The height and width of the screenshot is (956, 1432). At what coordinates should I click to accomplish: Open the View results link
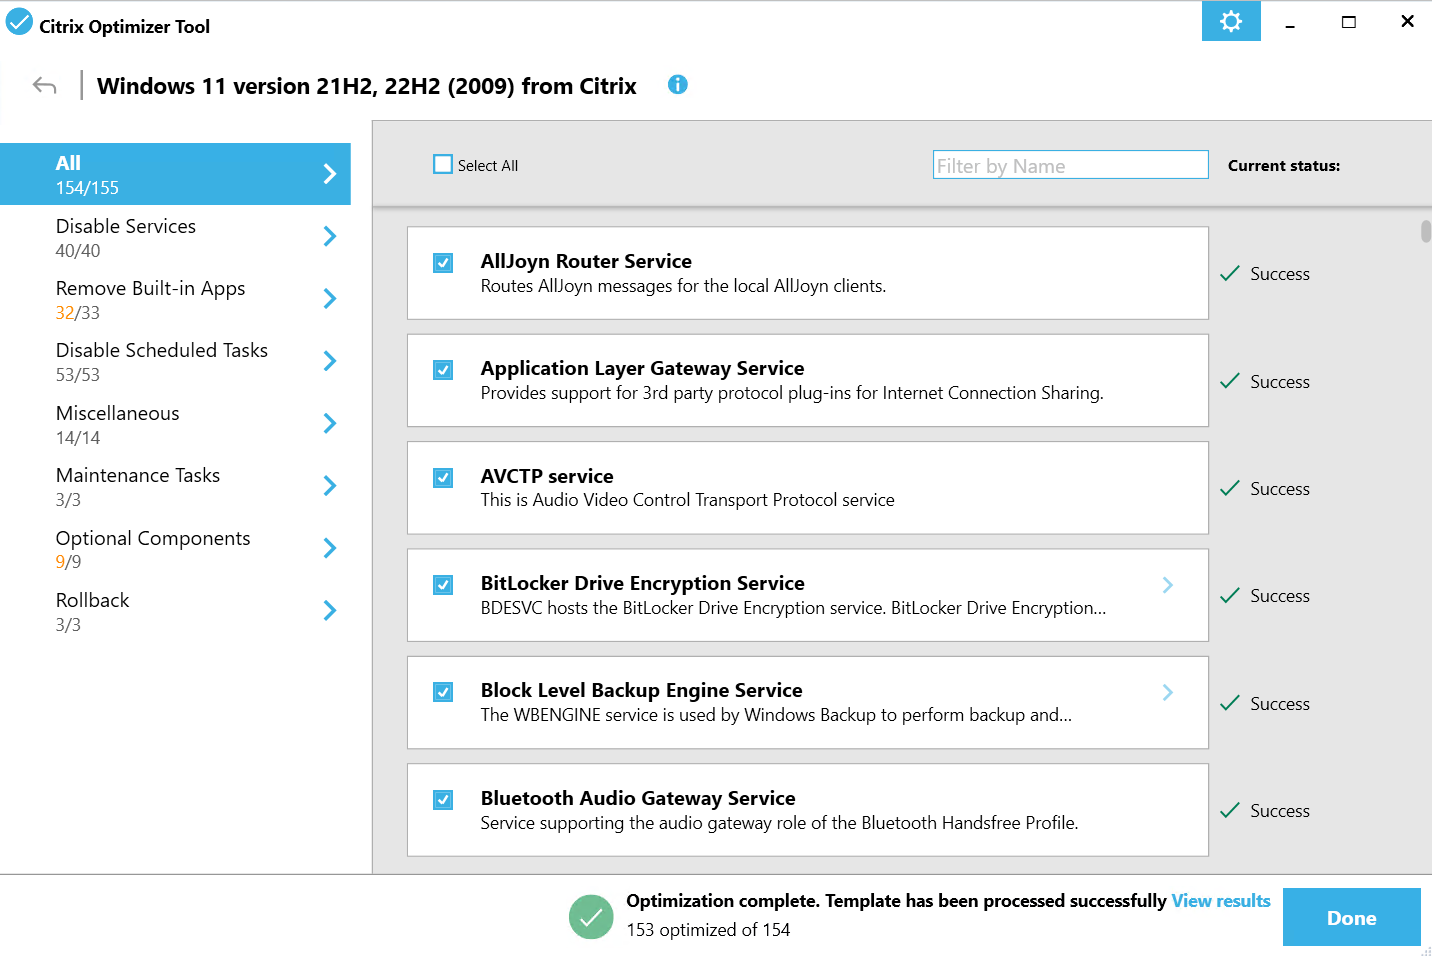click(x=1221, y=901)
